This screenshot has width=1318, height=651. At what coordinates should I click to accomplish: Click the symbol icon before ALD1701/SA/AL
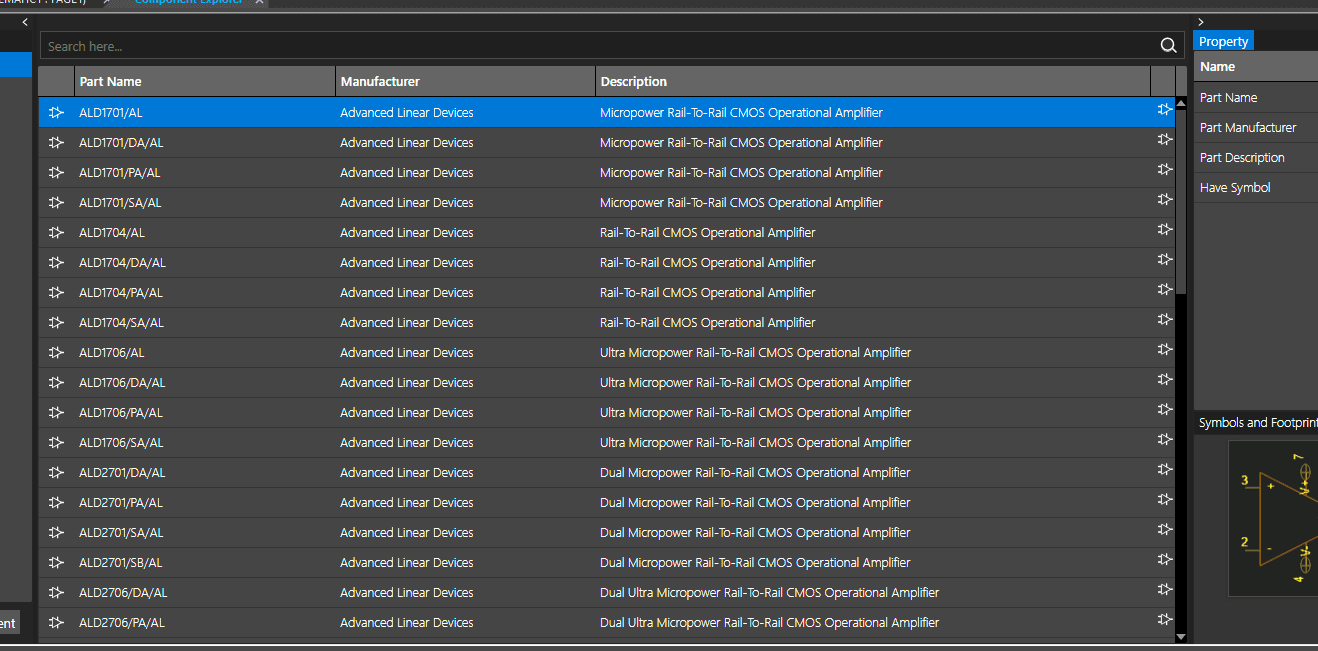pos(56,202)
